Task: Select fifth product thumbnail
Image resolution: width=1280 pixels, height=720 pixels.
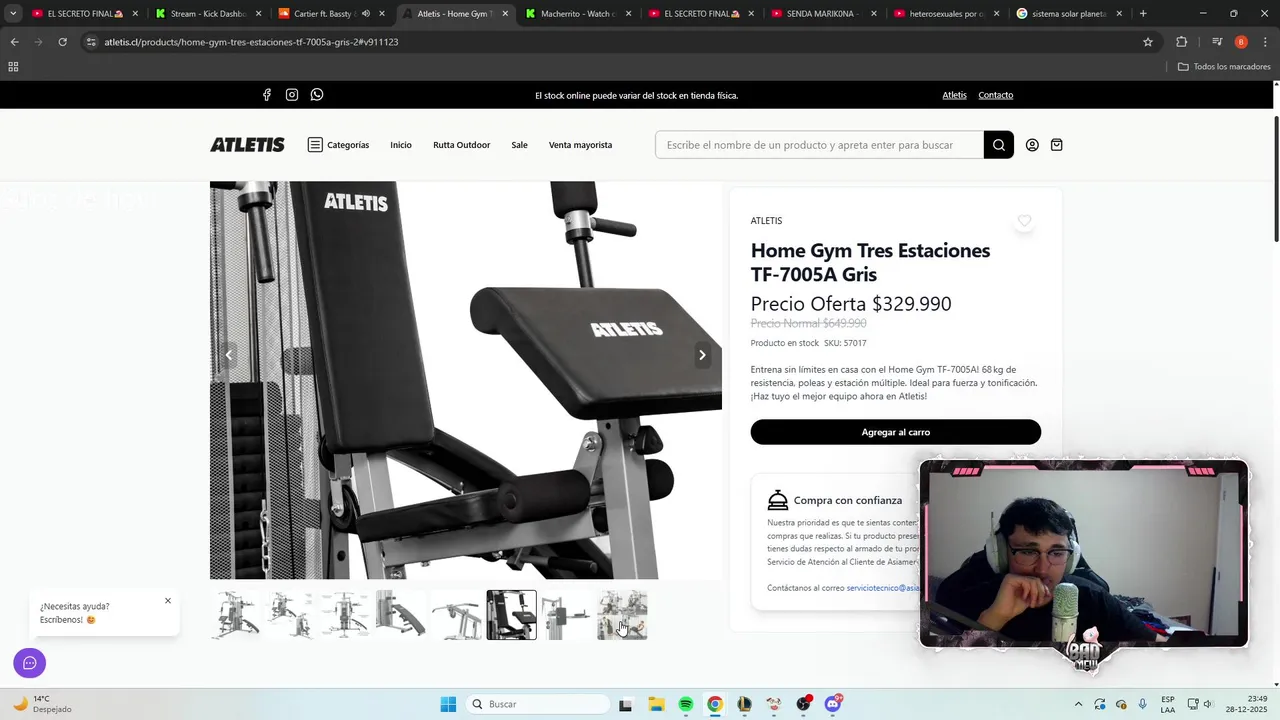Action: pyautogui.click(x=456, y=615)
